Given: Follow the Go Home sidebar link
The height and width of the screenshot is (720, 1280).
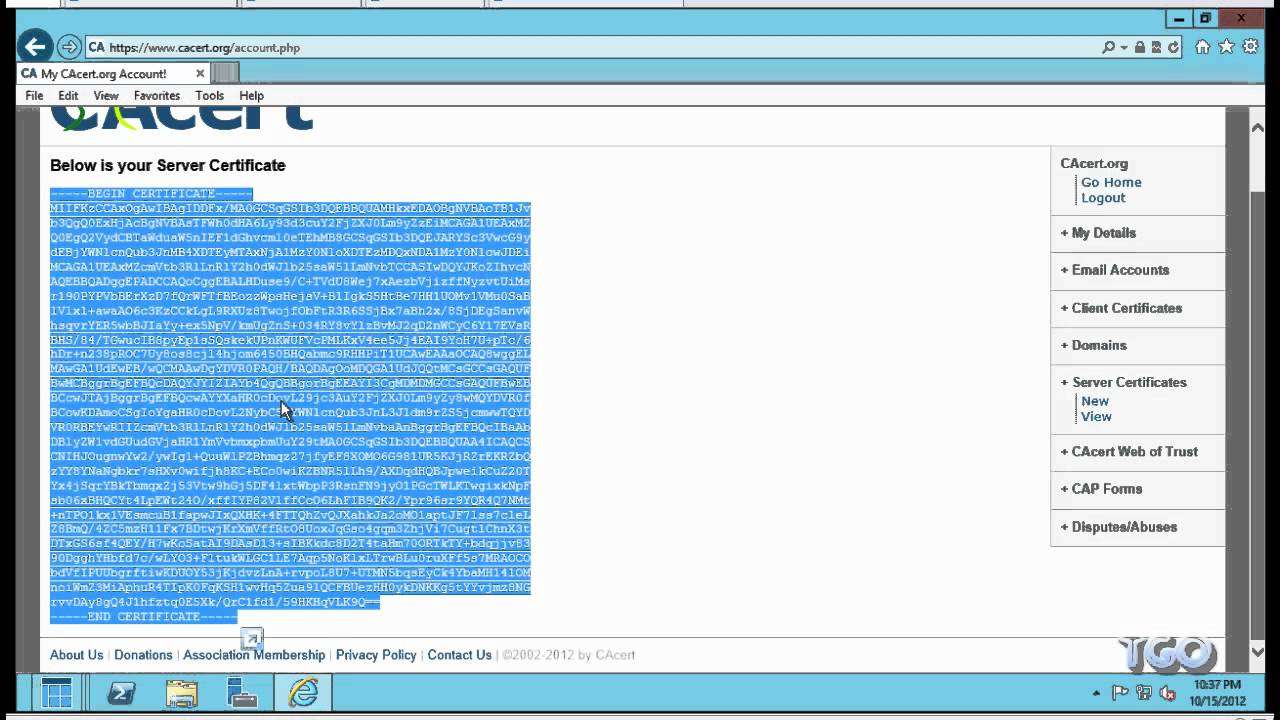Looking at the screenshot, I should [x=1111, y=182].
